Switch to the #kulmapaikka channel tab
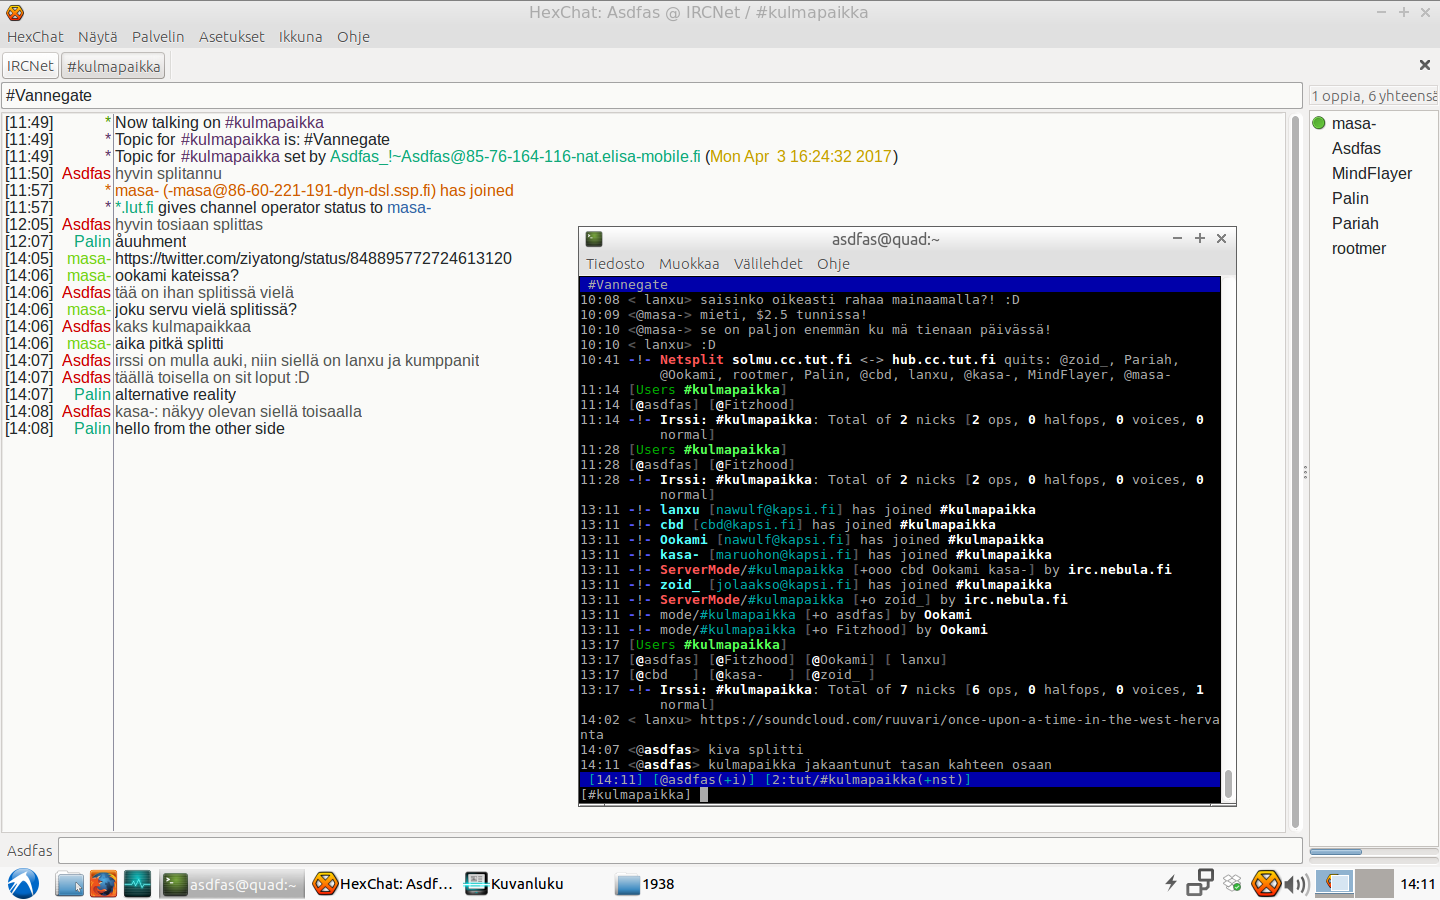 tap(113, 66)
